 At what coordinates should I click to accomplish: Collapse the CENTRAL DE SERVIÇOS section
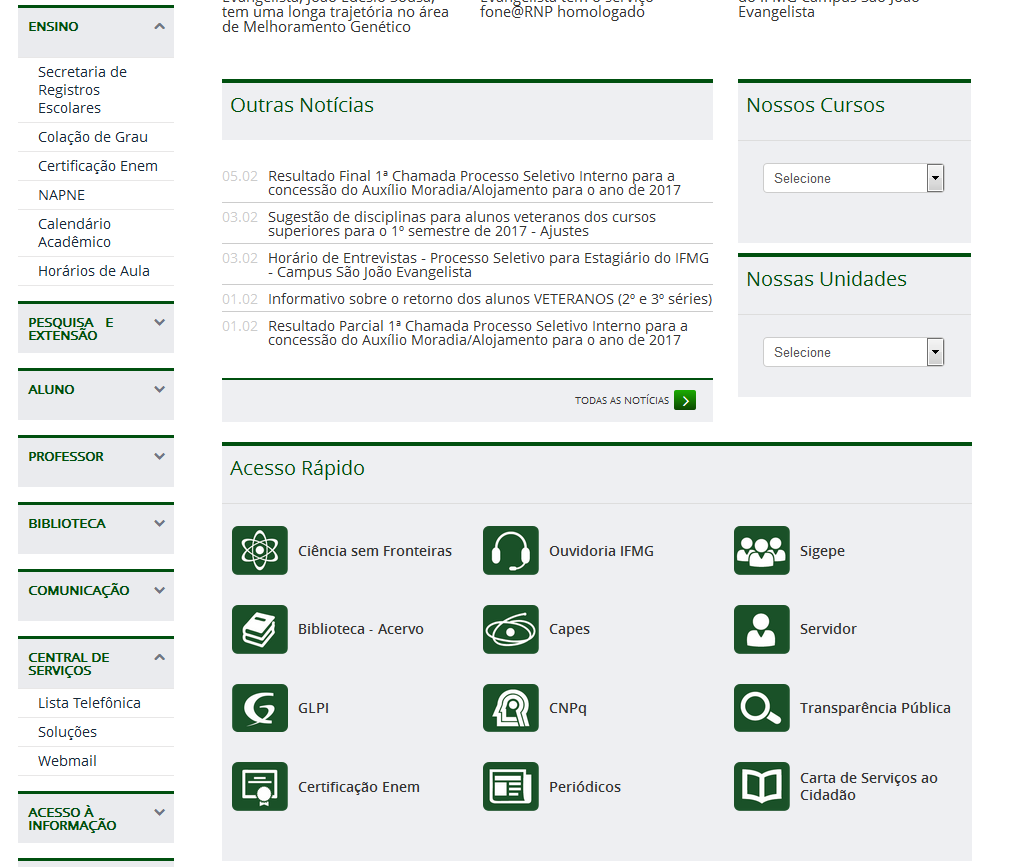click(x=96, y=662)
